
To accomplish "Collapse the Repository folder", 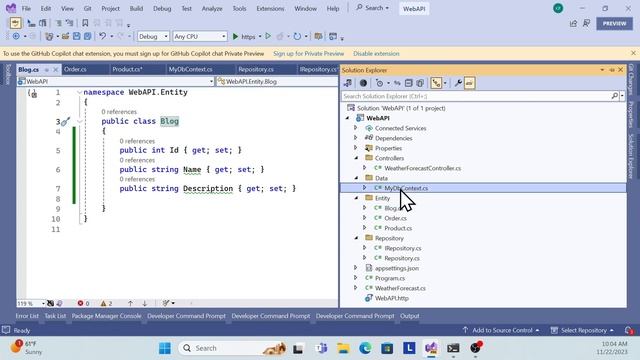I will click(356, 238).
